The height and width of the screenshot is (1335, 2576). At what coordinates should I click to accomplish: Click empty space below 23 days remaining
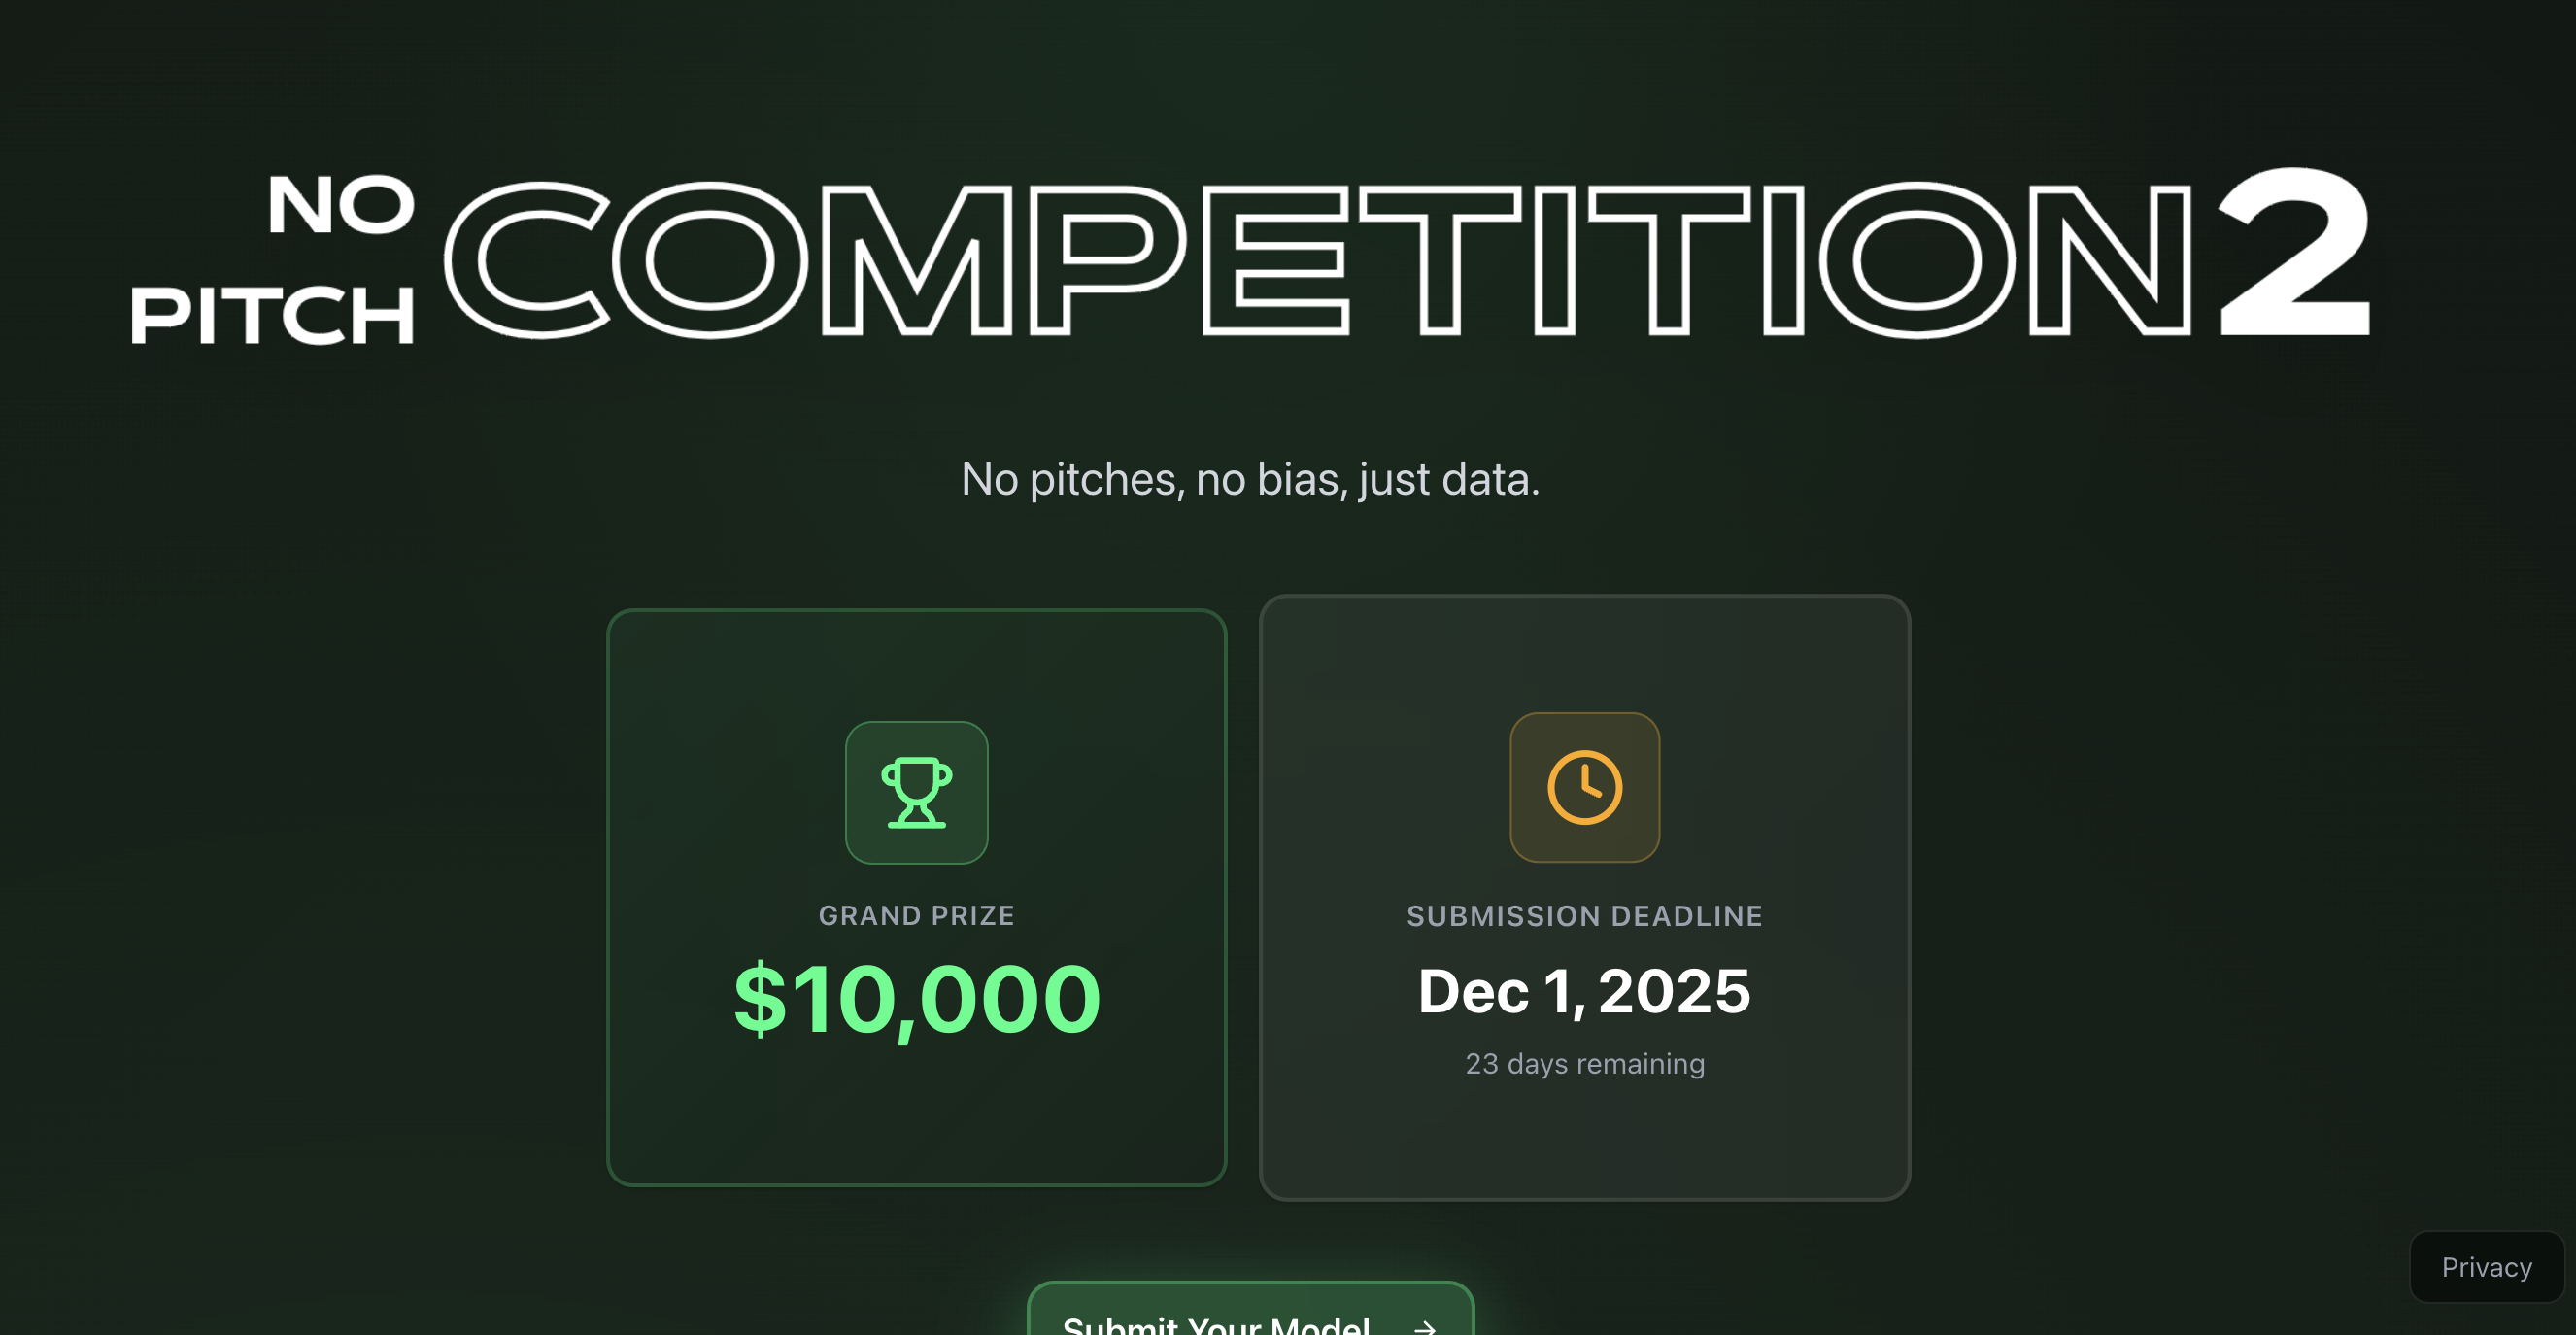tap(1584, 1140)
